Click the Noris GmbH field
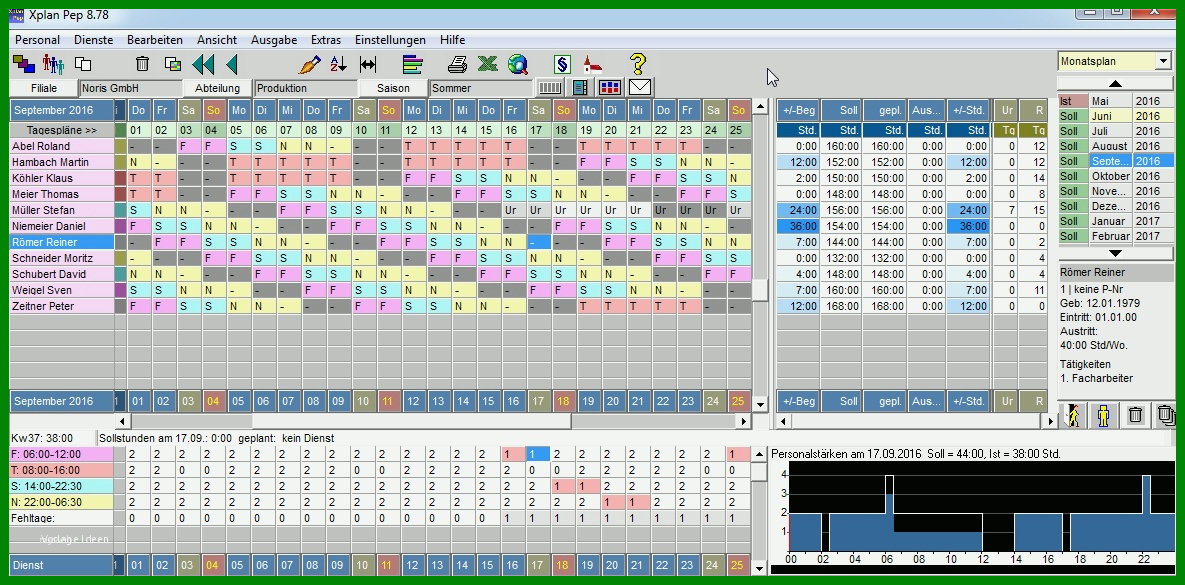Image resolution: width=1185 pixels, height=585 pixels. tap(131, 88)
